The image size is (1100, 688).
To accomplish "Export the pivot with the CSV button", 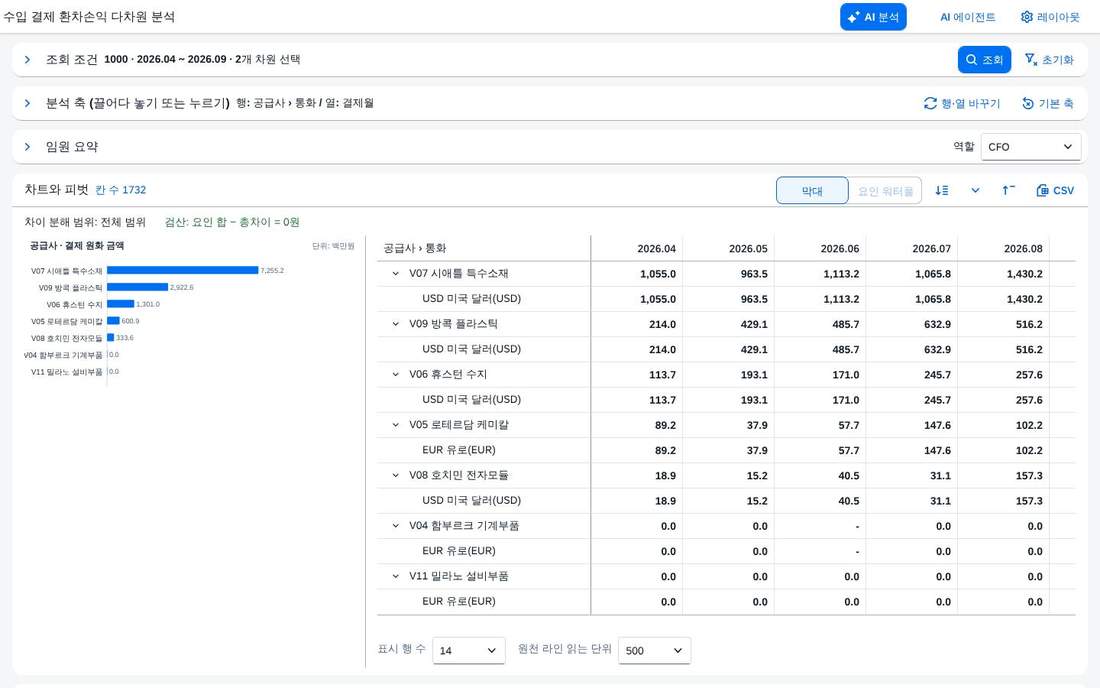I will pyautogui.click(x=1055, y=190).
